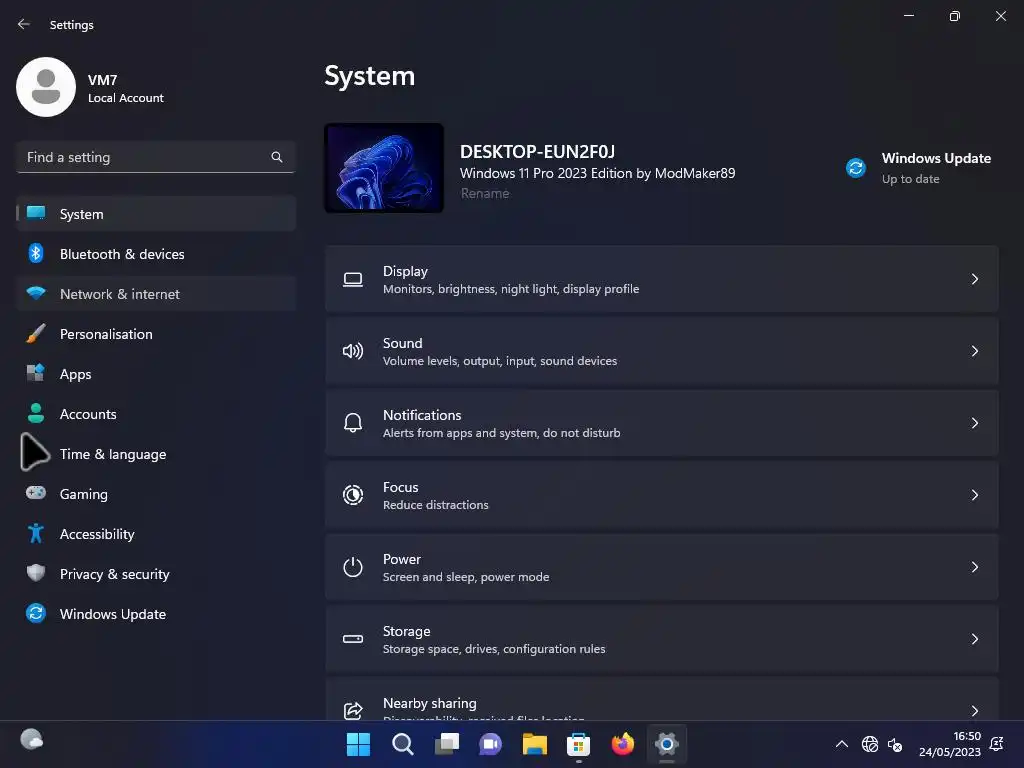Click the Display laptop icon
Viewport: 1024px width, 768px height.
(x=353, y=280)
